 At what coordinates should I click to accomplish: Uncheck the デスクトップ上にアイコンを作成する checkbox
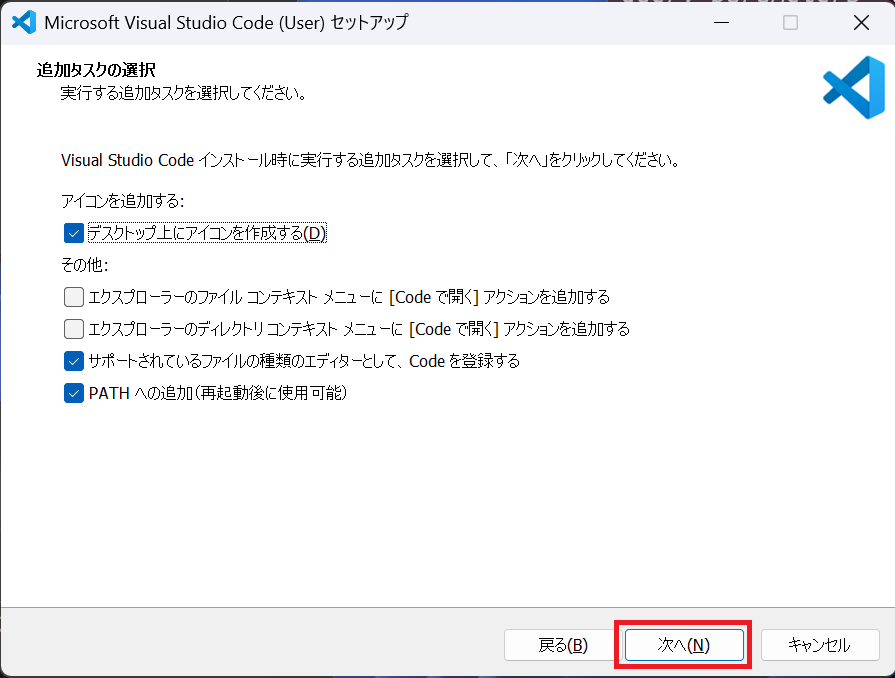pos(73,233)
